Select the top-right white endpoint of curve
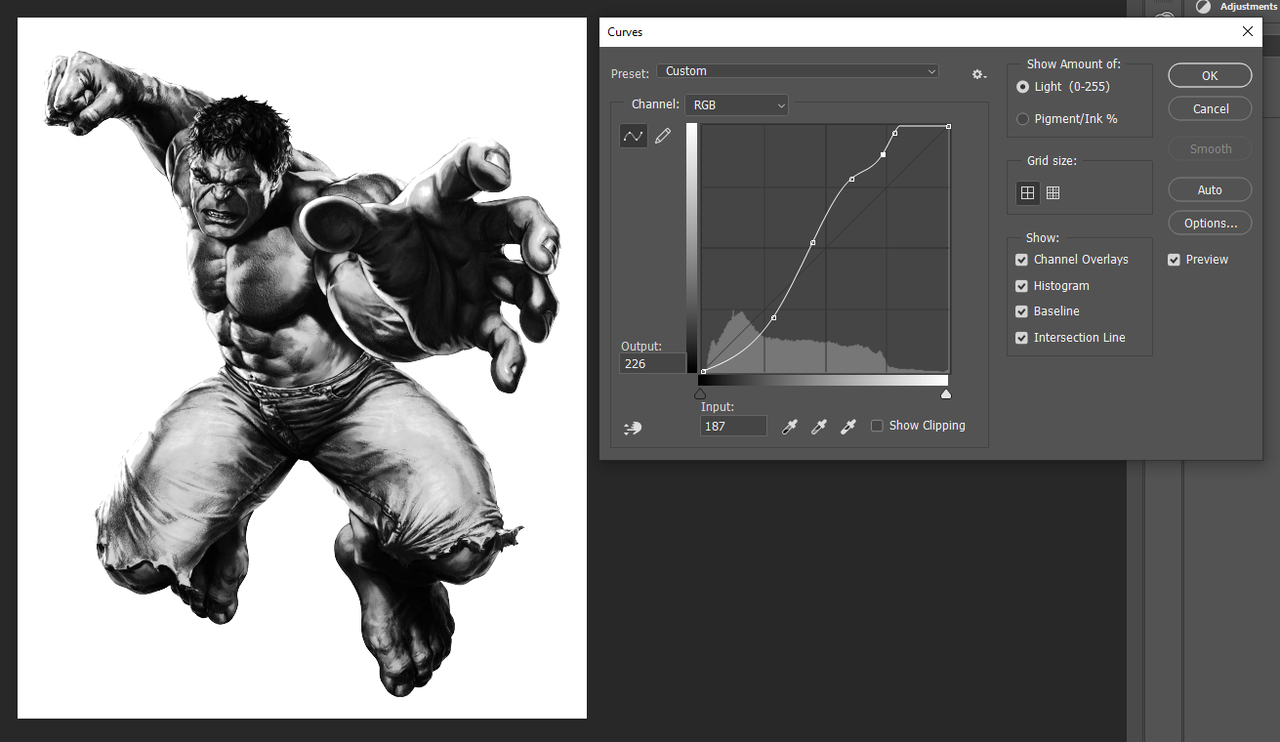Image resolution: width=1280 pixels, height=742 pixels. (x=948, y=126)
